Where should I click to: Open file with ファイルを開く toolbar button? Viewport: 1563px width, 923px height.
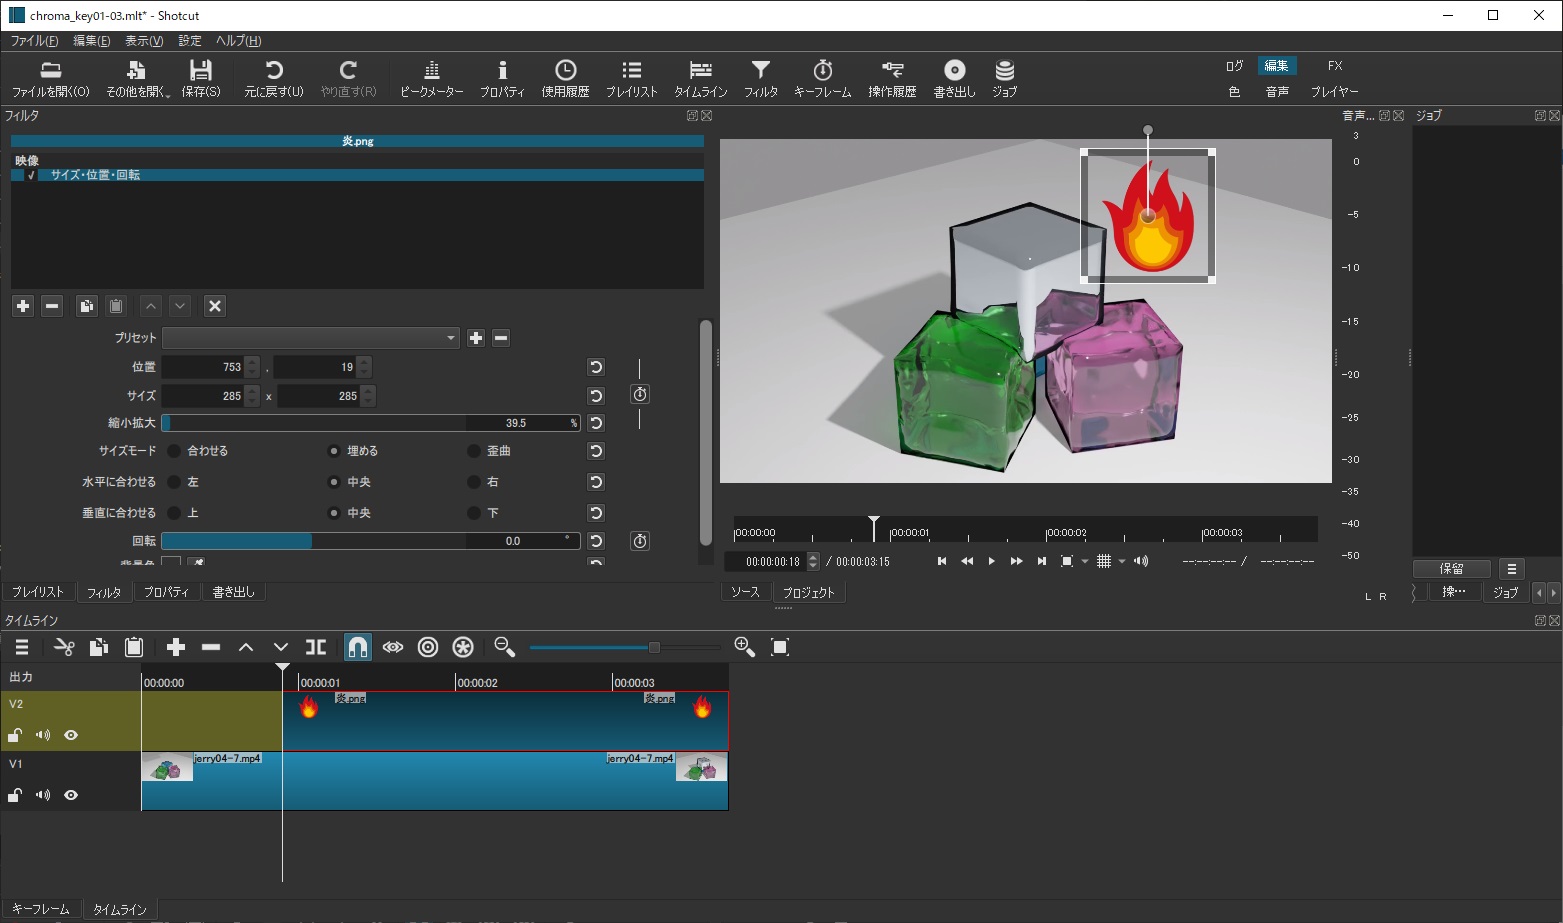pyautogui.click(x=50, y=78)
